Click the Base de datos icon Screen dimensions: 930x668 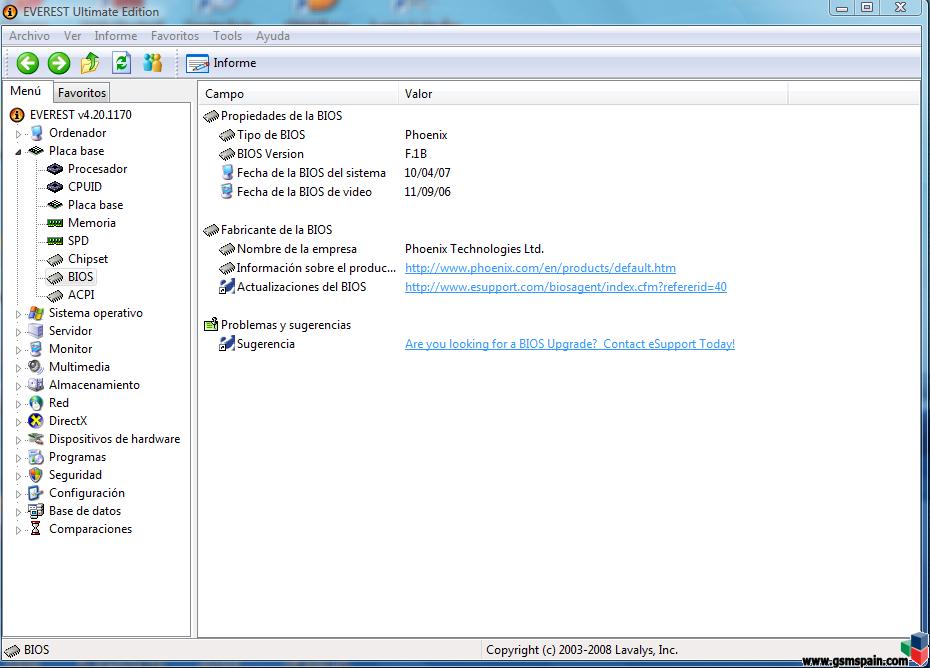pos(36,511)
